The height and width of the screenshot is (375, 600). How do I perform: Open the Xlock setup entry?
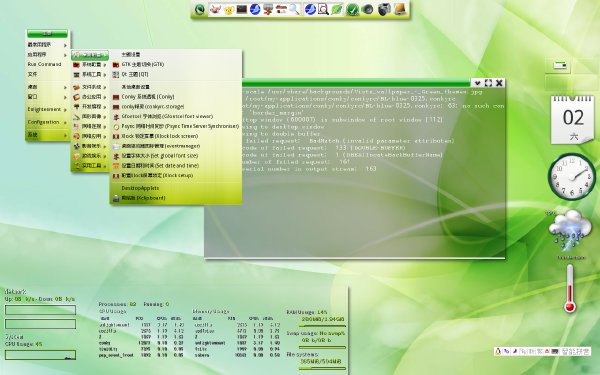[176, 176]
